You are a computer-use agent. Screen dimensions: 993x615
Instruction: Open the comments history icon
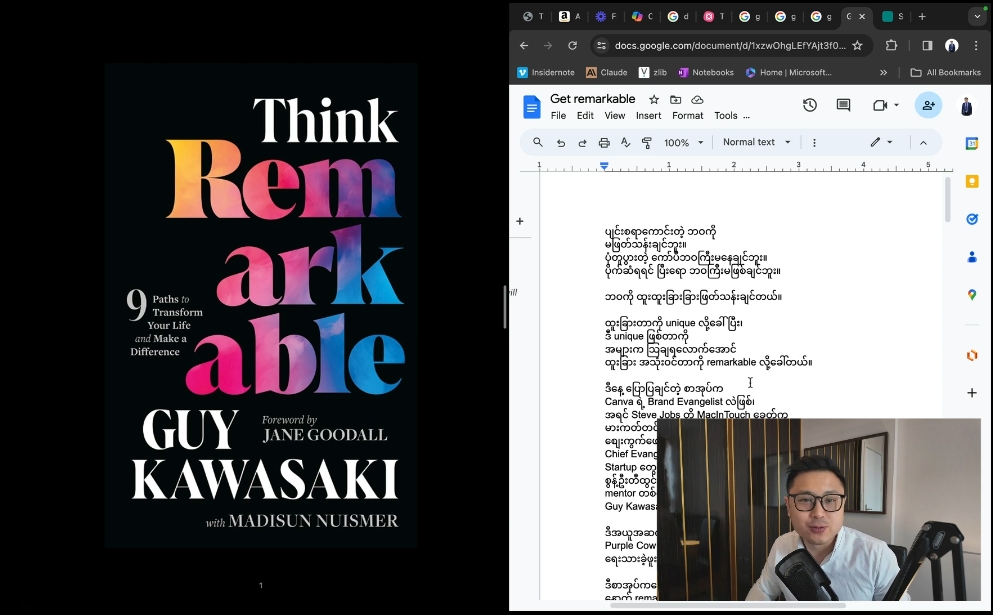(x=844, y=105)
